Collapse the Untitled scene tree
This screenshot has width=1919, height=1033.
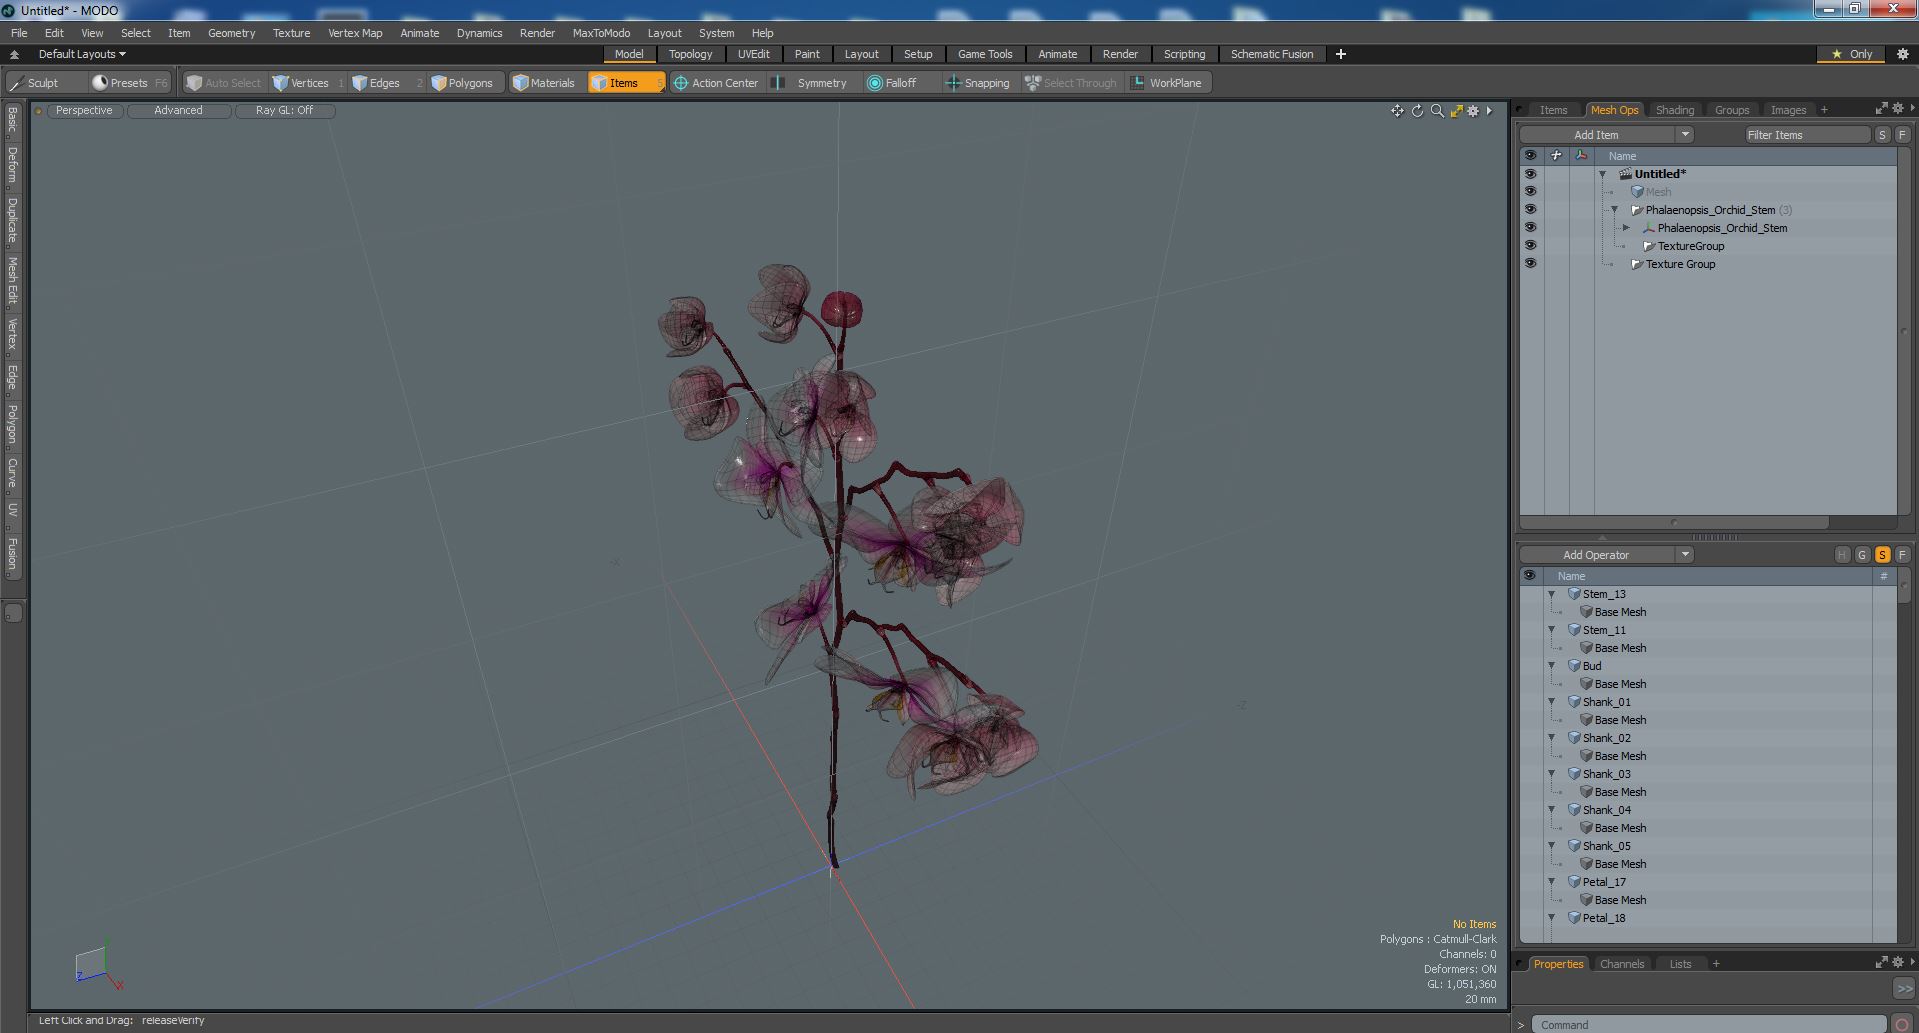[1603, 174]
